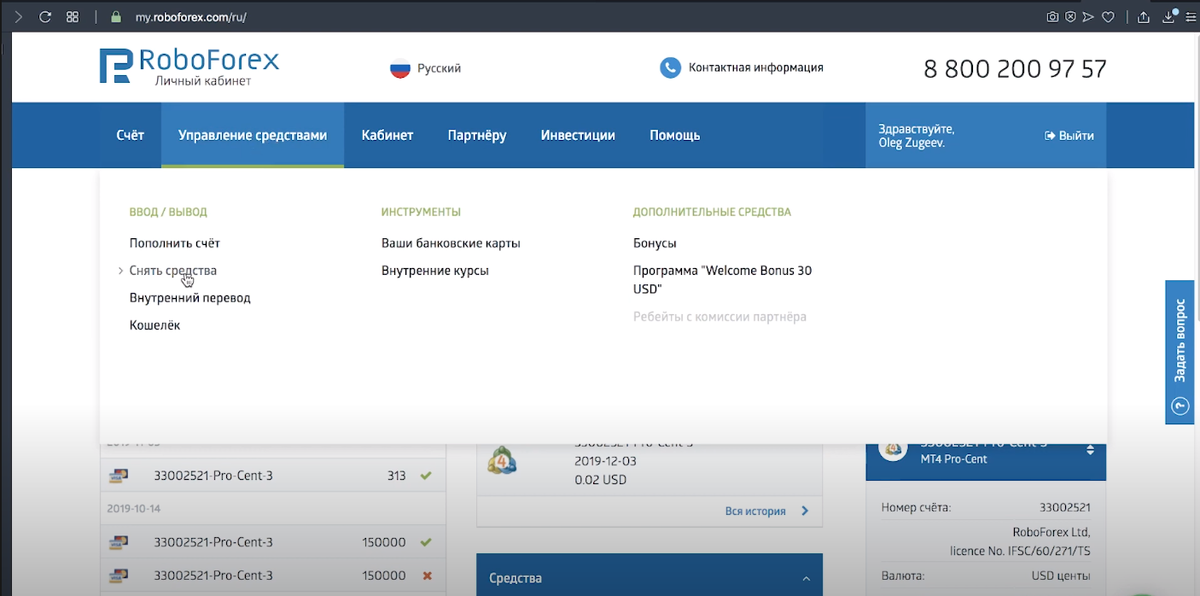Click account number 33002521 beside Номер счёта

[x=1064, y=507]
